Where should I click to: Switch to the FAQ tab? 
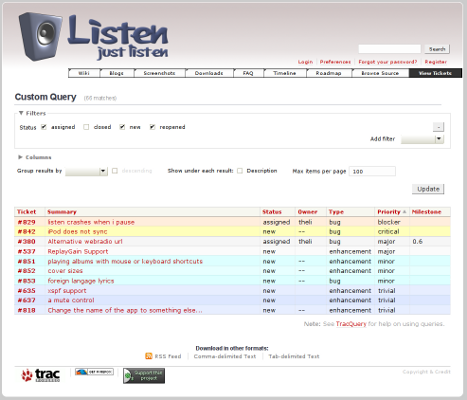[248, 73]
